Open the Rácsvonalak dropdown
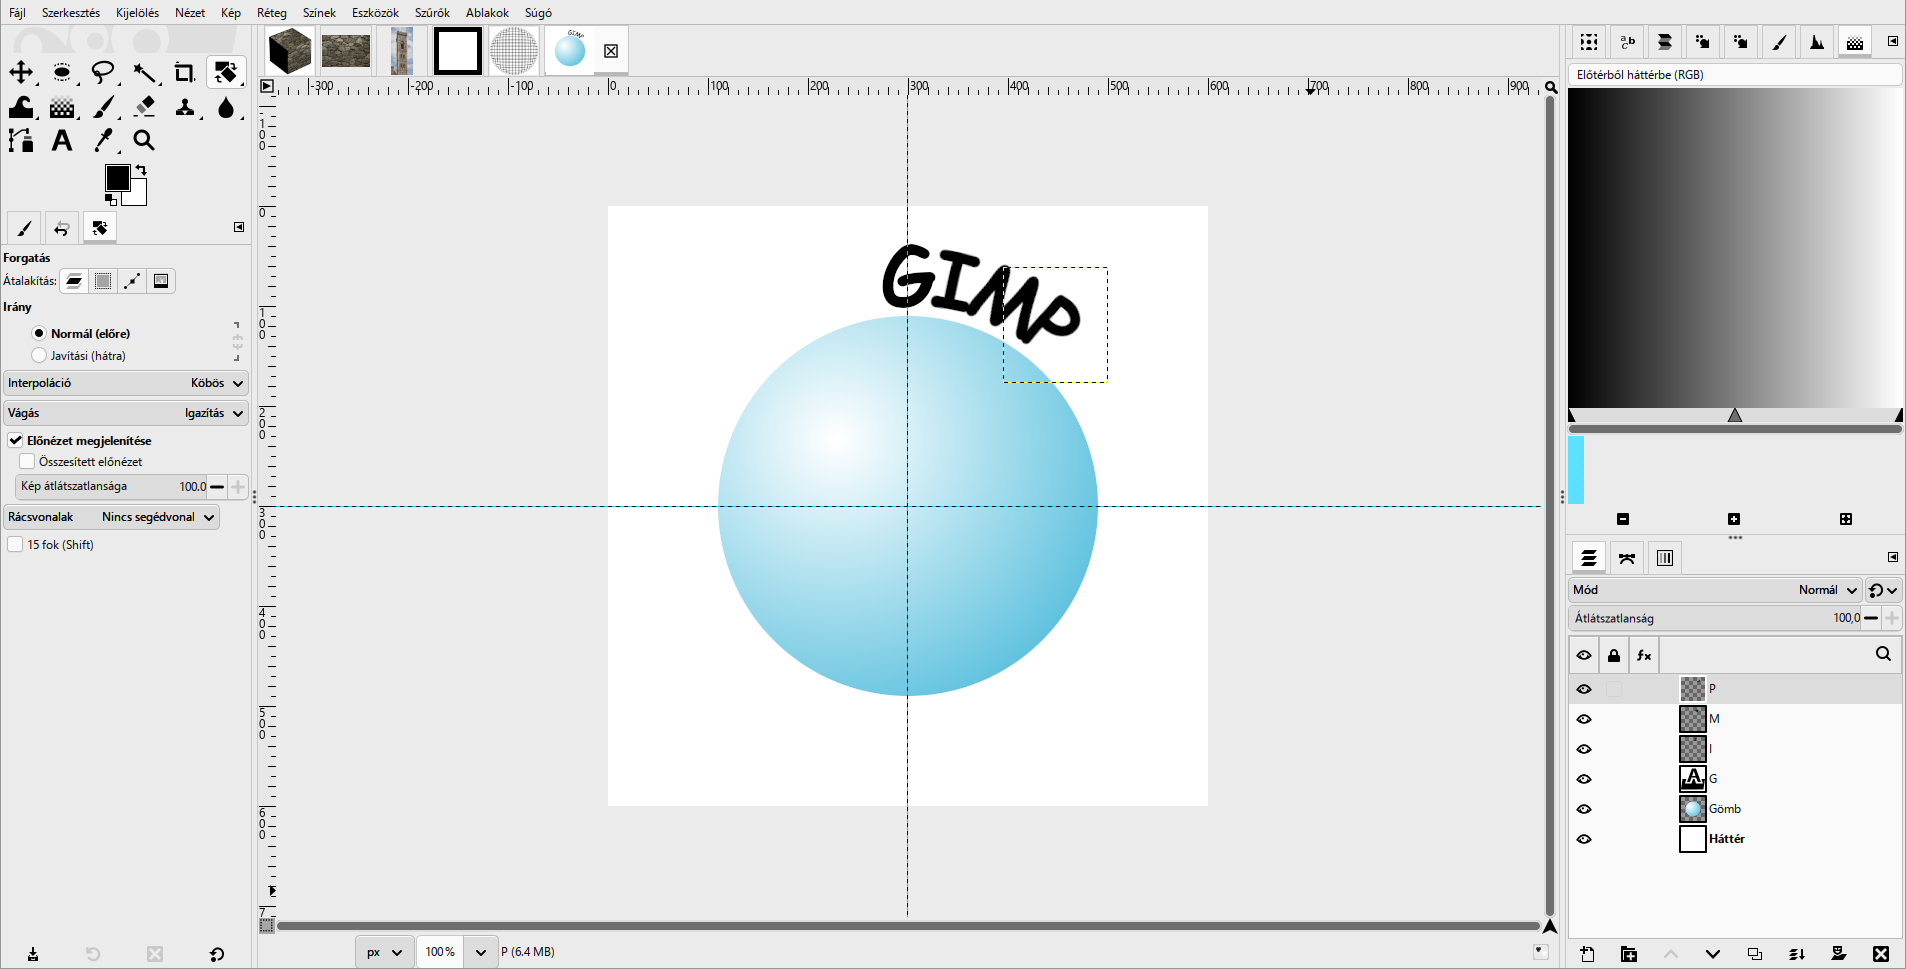This screenshot has width=1906, height=969. click(x=112, y=517)
